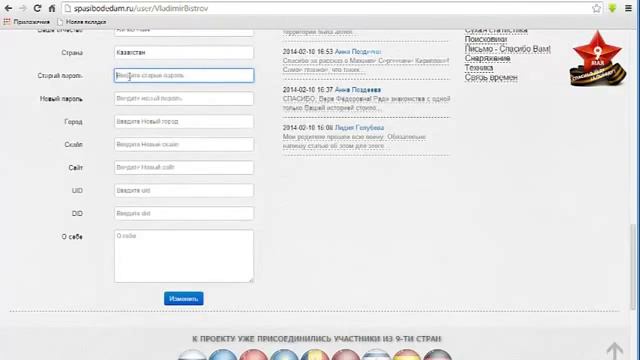Open the Техника link
The image size is (640, 360).
click(x=479, y=68)
